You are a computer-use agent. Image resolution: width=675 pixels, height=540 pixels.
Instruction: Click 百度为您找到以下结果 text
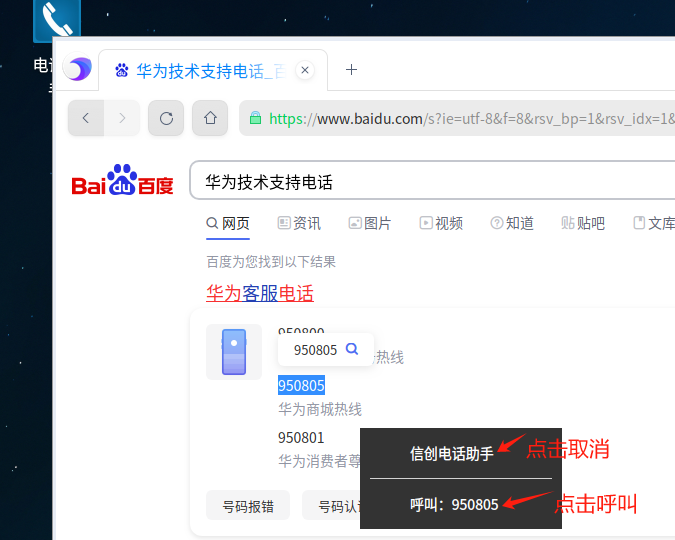(x=271, y=261)
